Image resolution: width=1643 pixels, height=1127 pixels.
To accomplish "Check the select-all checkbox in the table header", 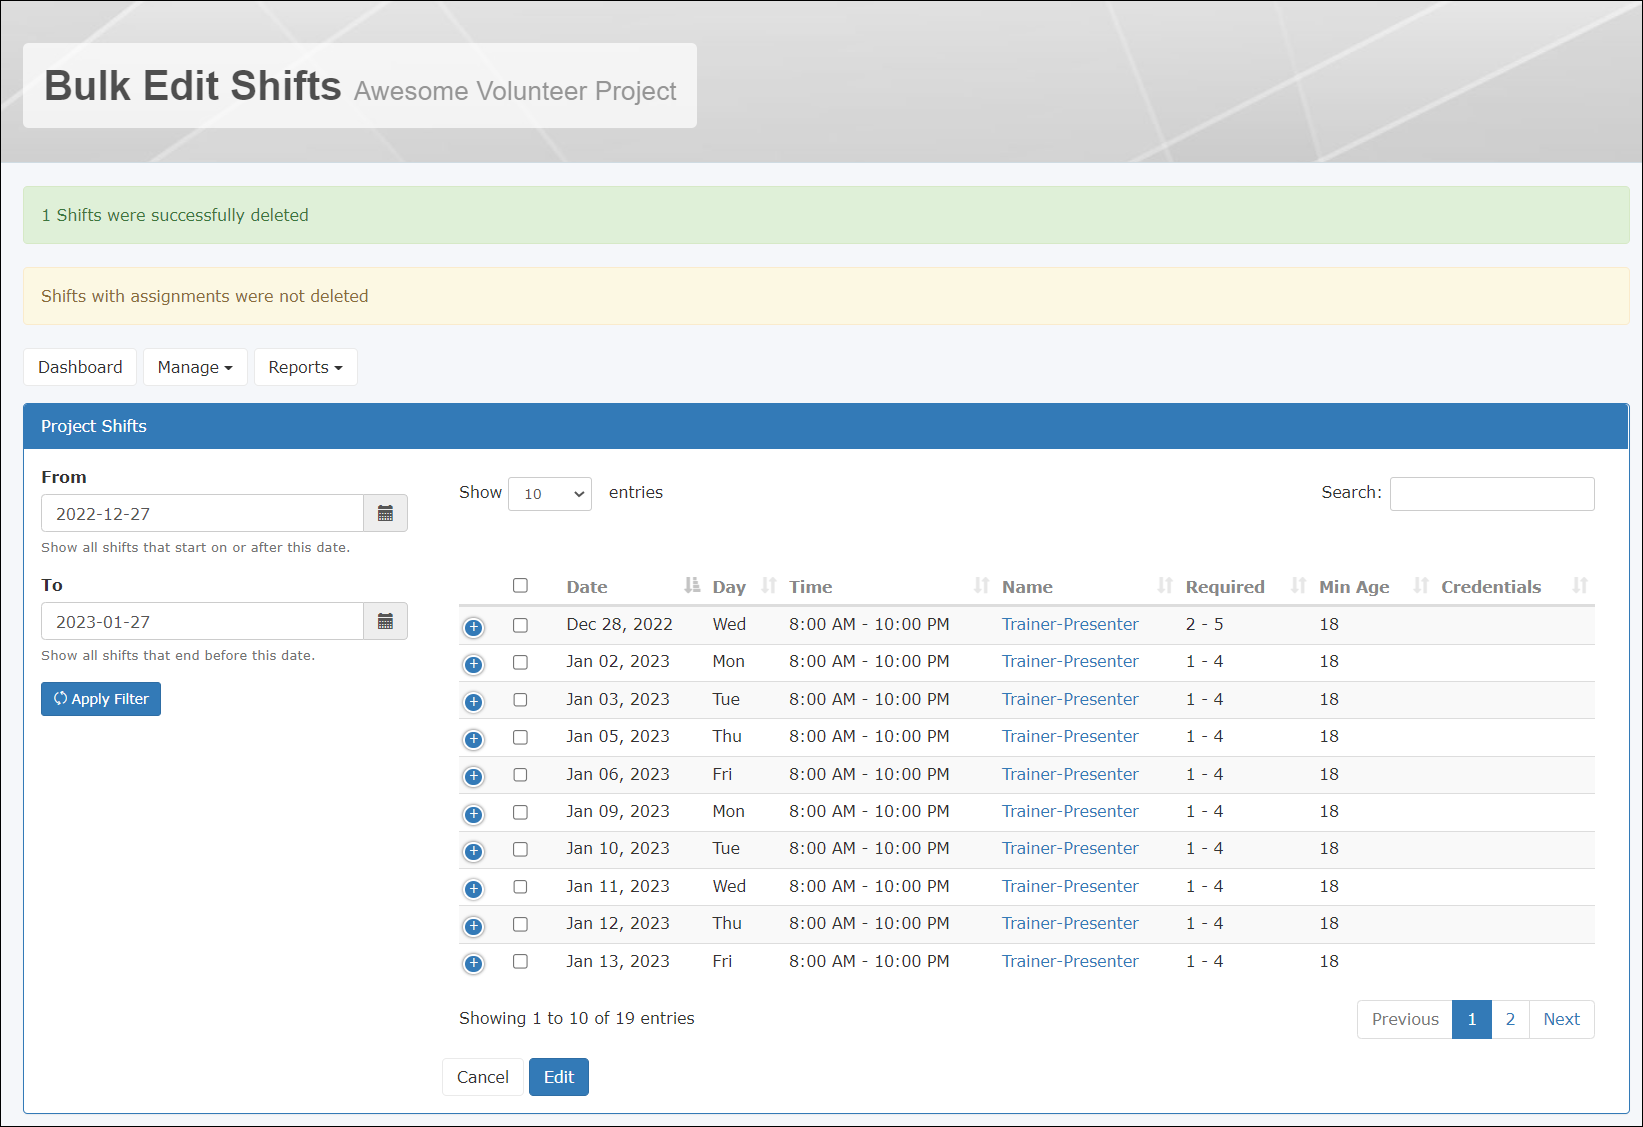I will pos(520,585).
